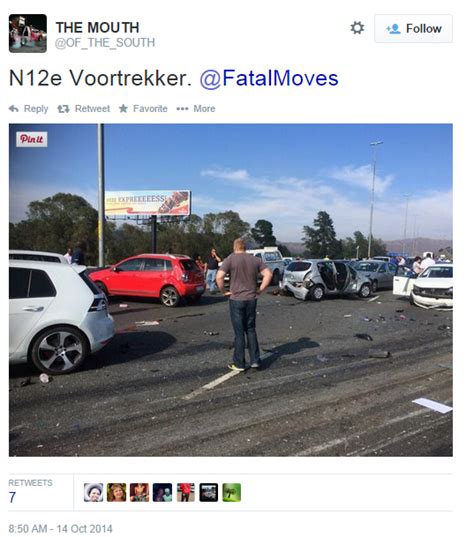Click the Pin it button

coord(32,139)
